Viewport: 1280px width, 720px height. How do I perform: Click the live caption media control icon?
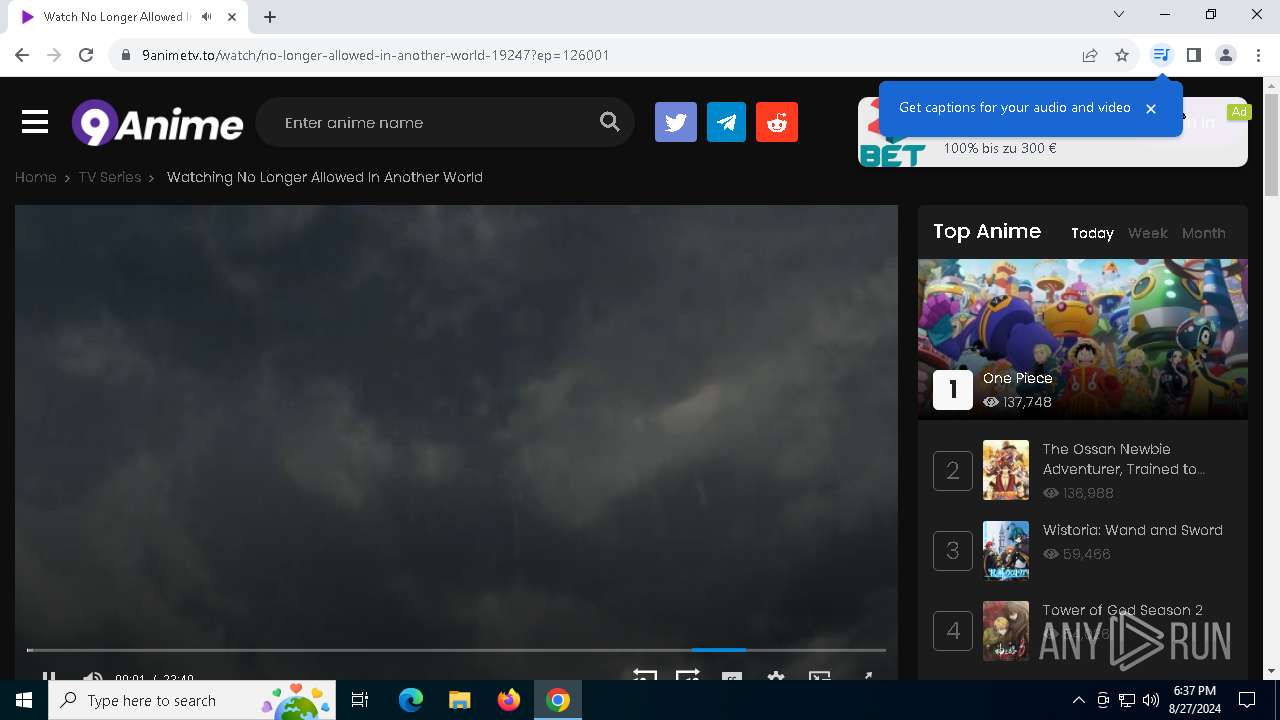(1161, 55)
